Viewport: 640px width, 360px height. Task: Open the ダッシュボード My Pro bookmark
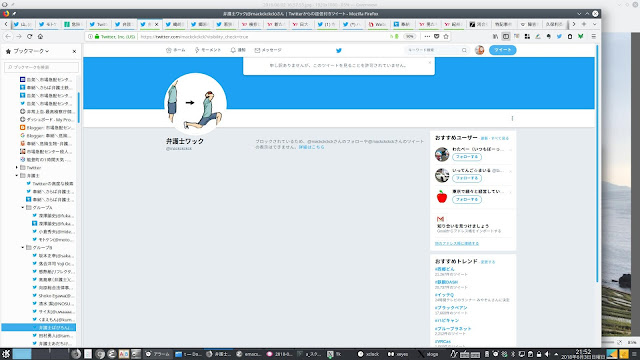click(47, 120)
